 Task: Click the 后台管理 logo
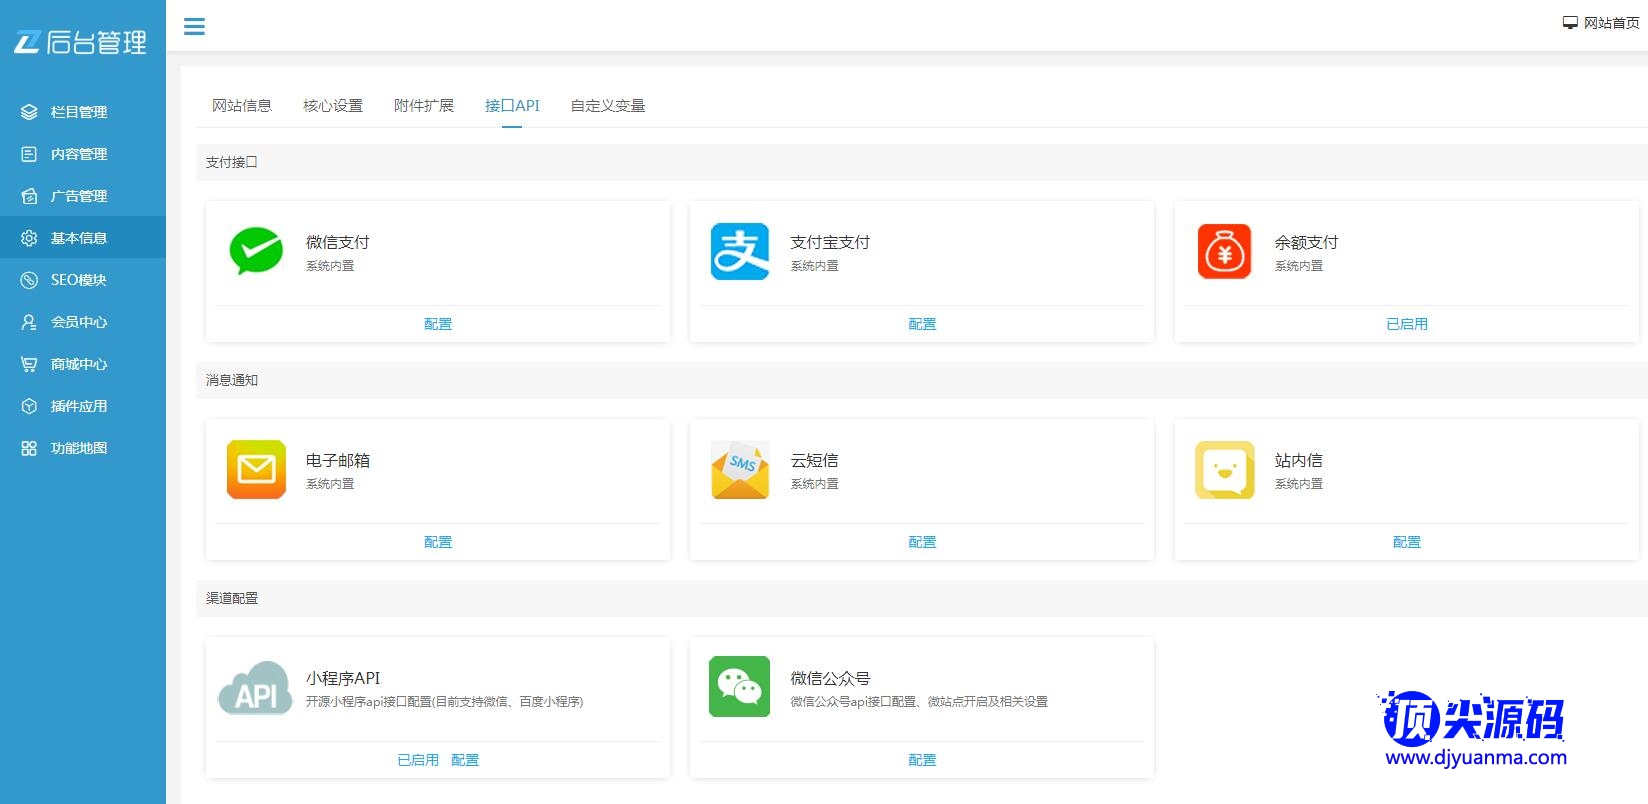click(x=81, y=42)
